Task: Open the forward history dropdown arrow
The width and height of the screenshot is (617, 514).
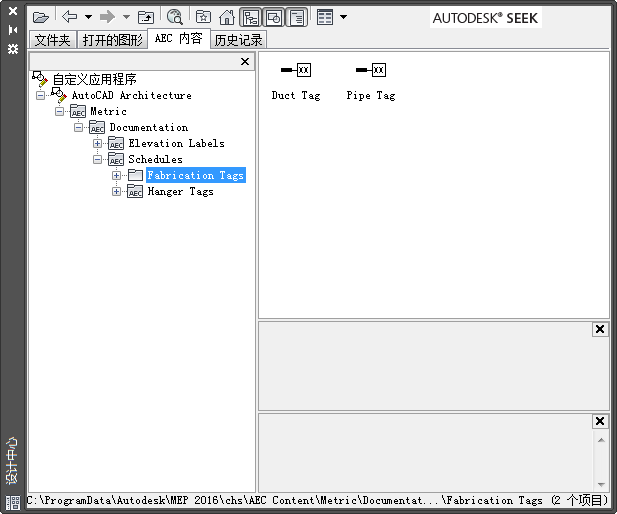Action: 126,17
